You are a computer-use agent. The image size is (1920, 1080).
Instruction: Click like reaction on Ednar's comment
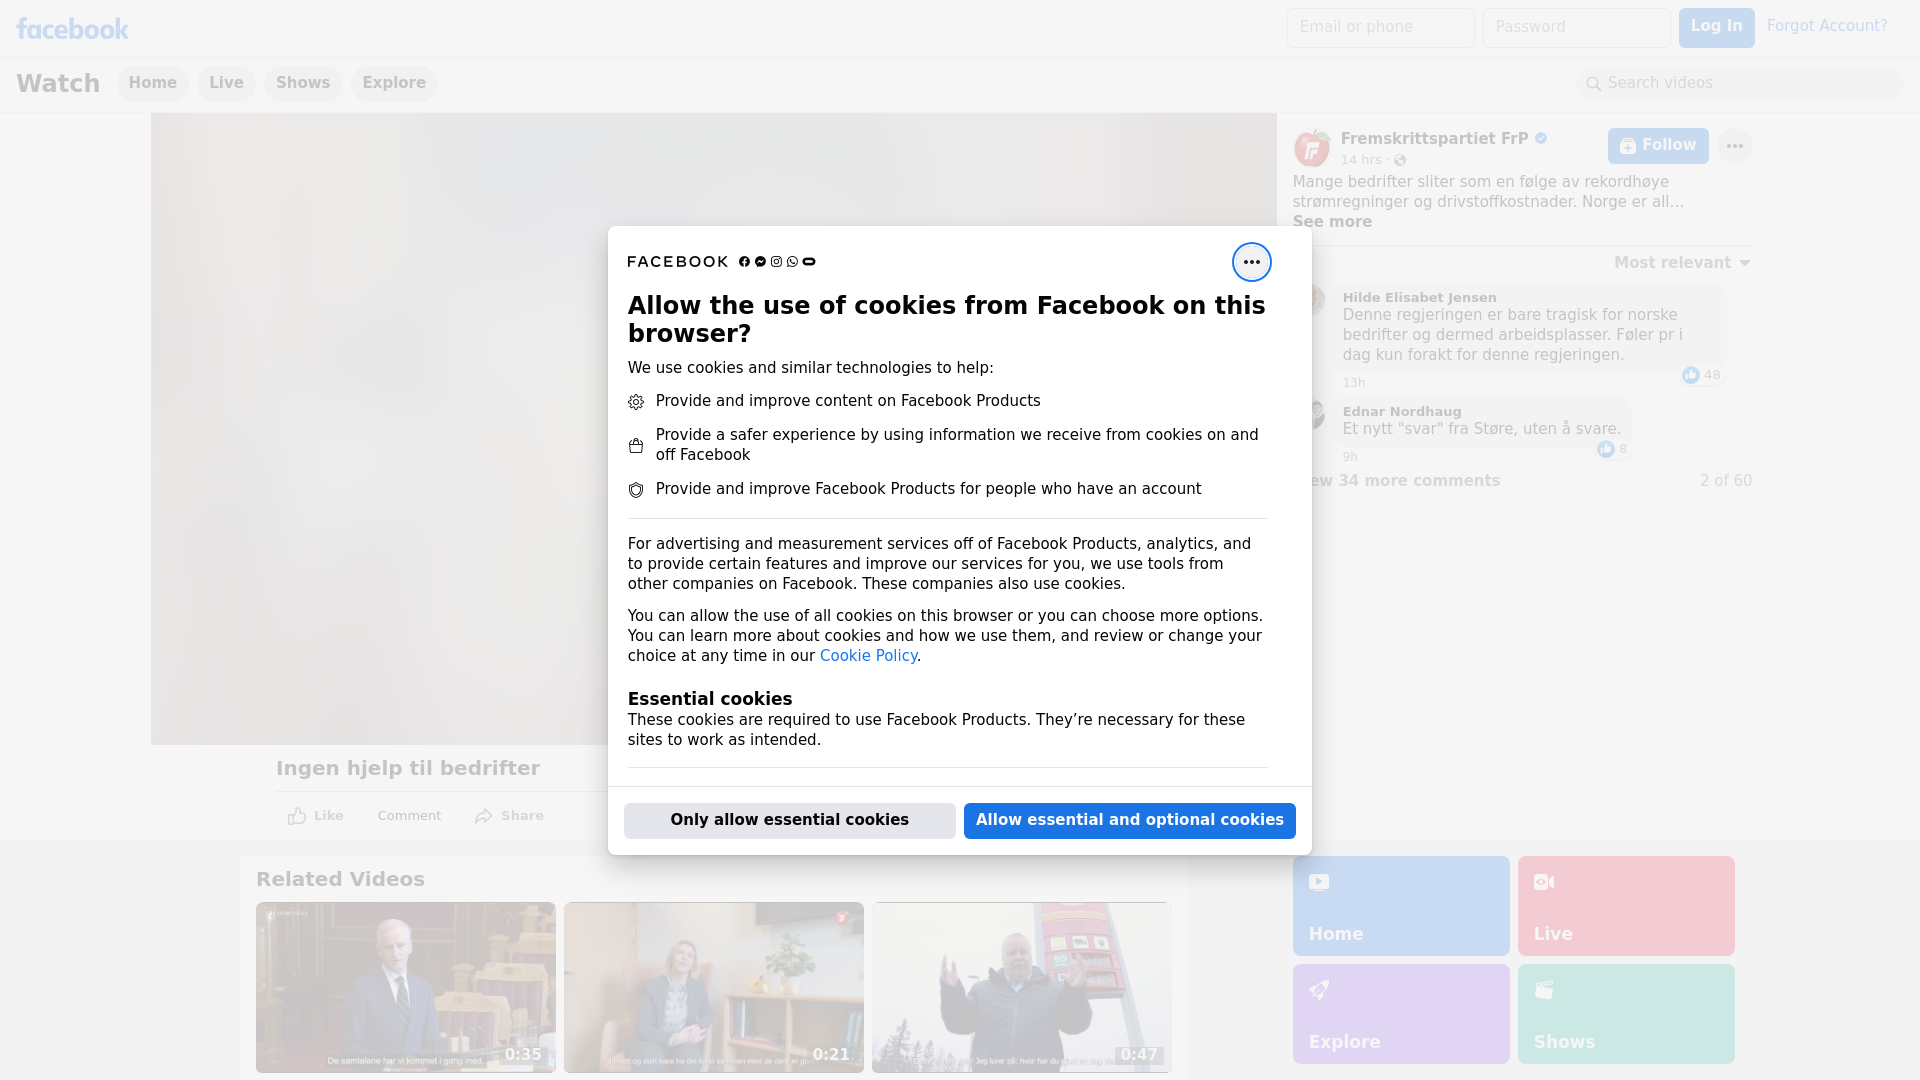pos(1605,449)
